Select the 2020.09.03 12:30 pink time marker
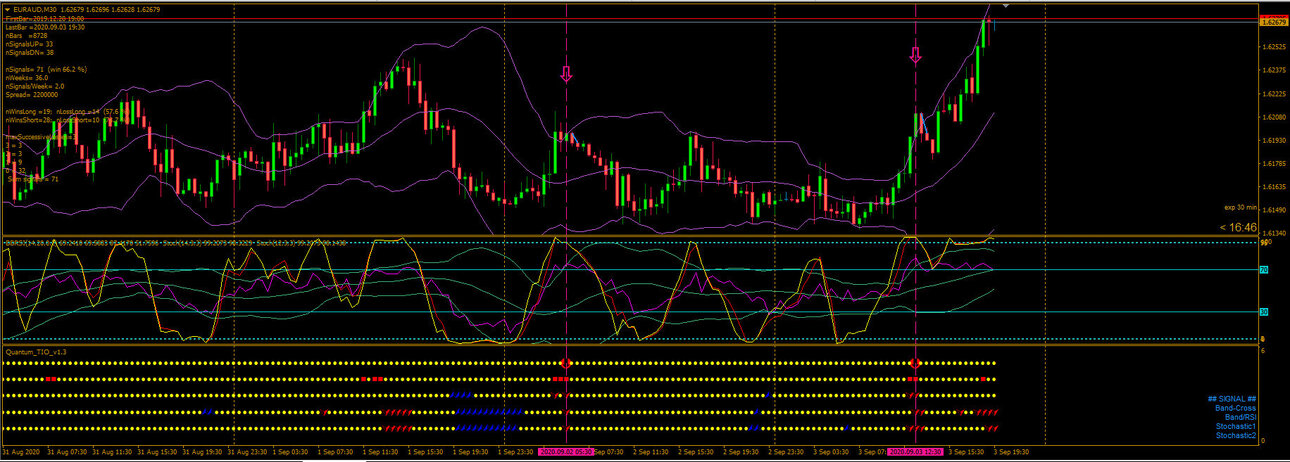This screenshot has height=462, width=1290. [916, 452]
